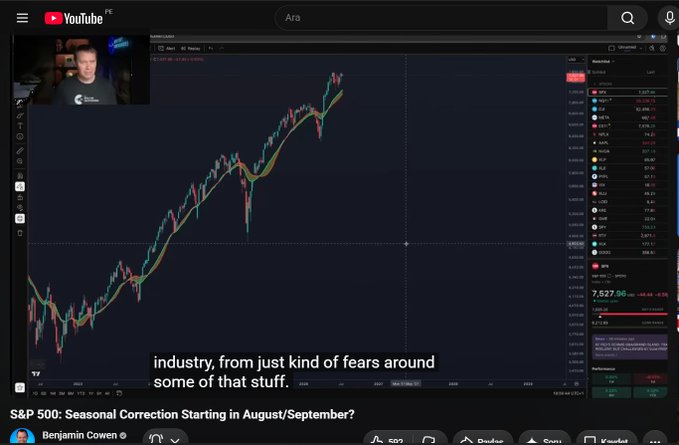Select the META row in the watchlist
The width and height of the screenshot is (679, 445).
pyautogui.click(x=628, y=117)
